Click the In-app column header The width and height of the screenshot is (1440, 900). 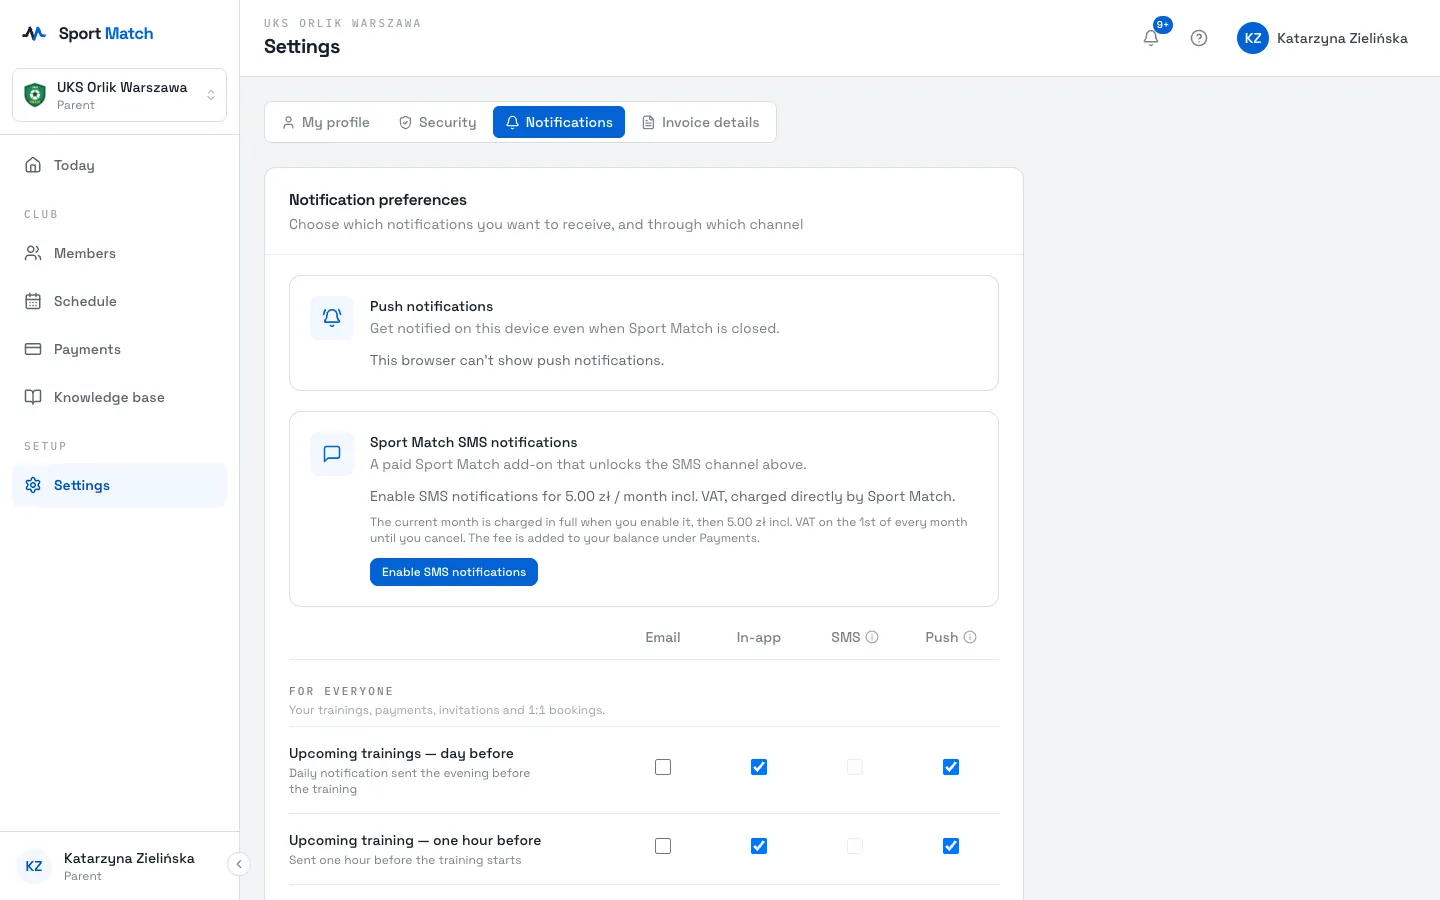click(x=759, y=637)
